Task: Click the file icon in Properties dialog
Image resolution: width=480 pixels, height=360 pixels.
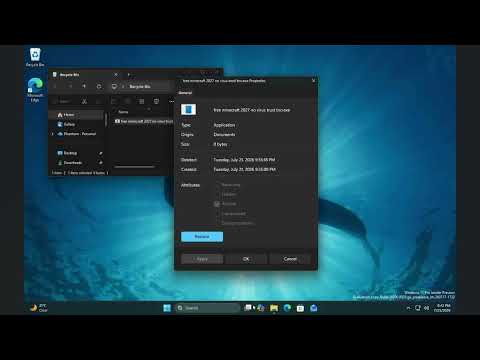Action: point(188,110)
